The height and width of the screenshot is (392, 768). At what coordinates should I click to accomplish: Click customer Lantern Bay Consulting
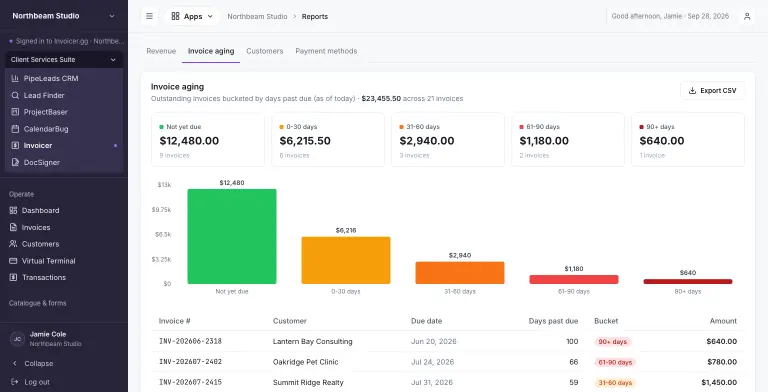tap(312, 342)
